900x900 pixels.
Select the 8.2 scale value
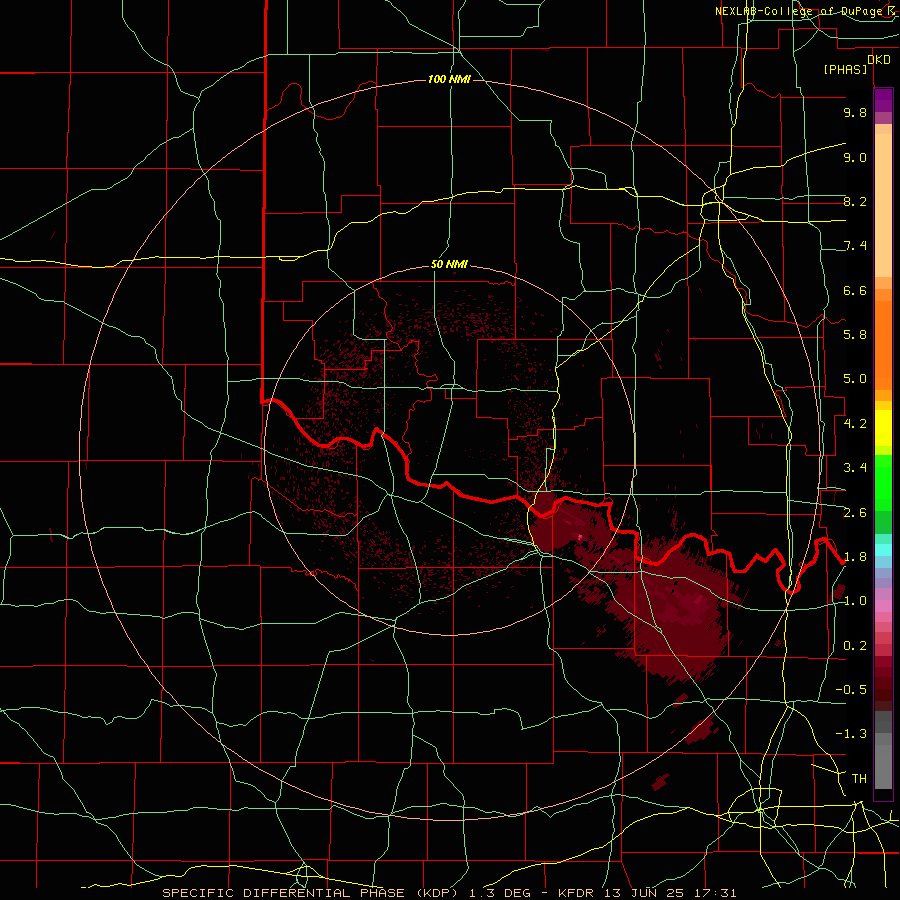tap(855, 201)
